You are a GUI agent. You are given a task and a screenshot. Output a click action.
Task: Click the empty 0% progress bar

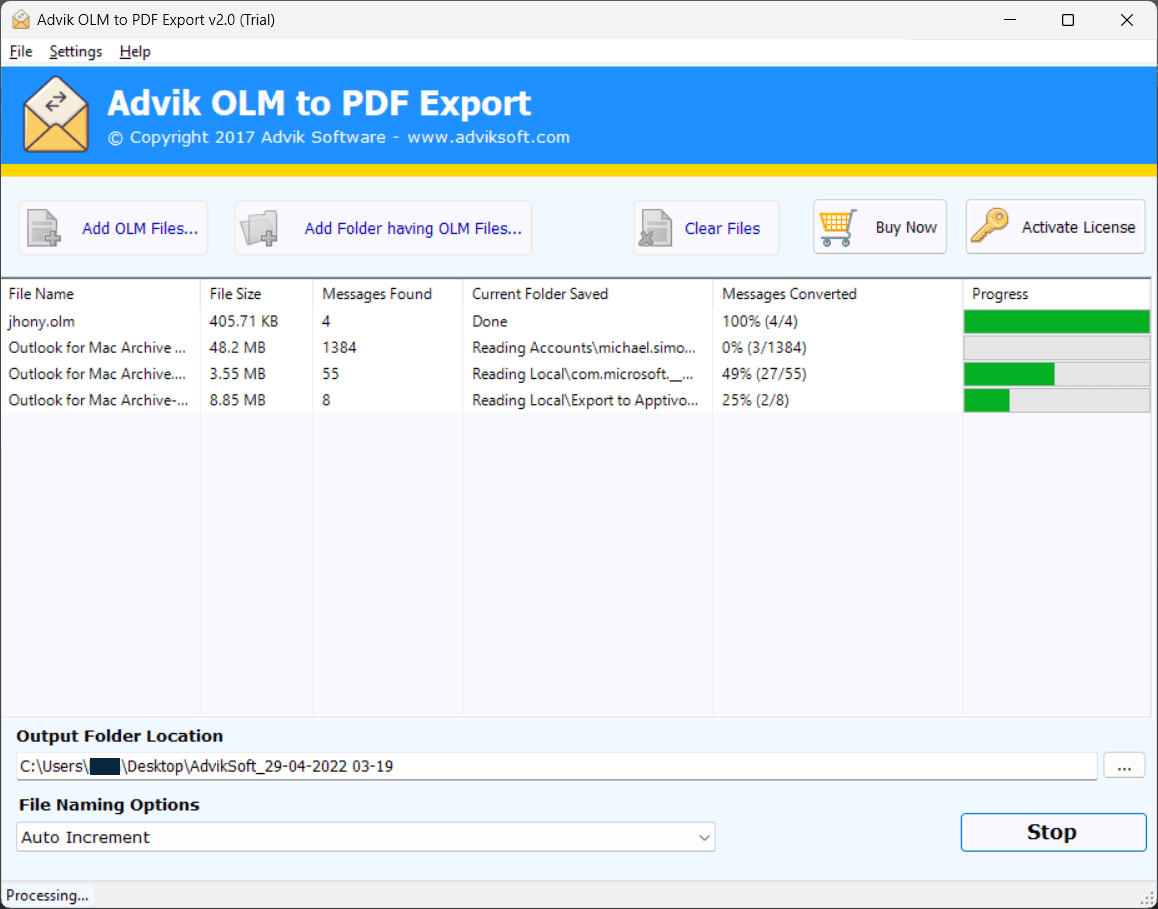pyautogui.click(x=1057, y=347)
